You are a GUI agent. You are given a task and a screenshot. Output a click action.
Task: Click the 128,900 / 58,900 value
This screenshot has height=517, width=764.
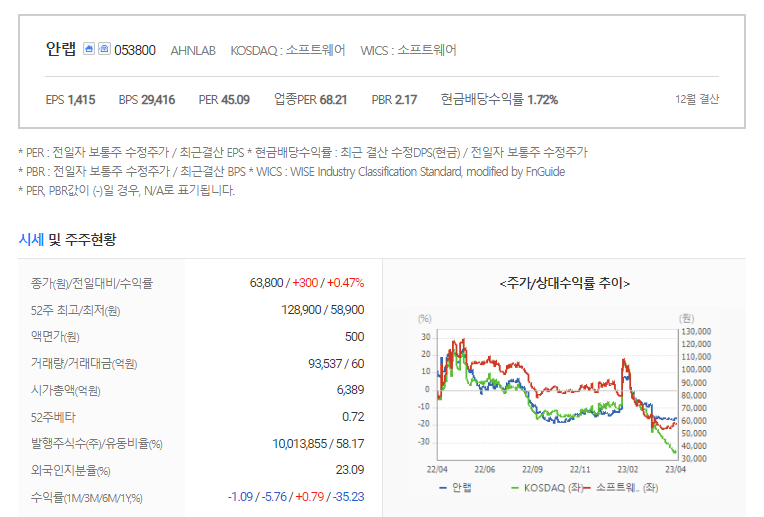pos(323,310)
